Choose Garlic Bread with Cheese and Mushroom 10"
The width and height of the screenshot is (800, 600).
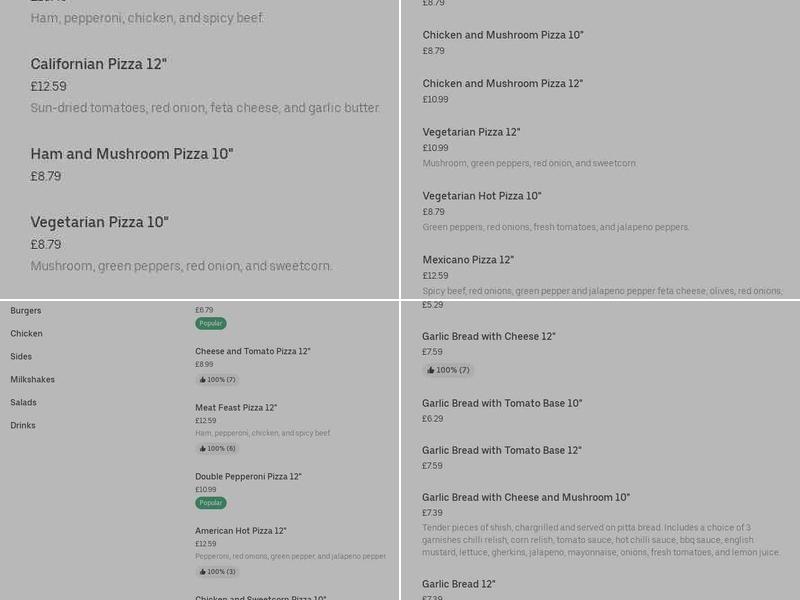(525, 498)
